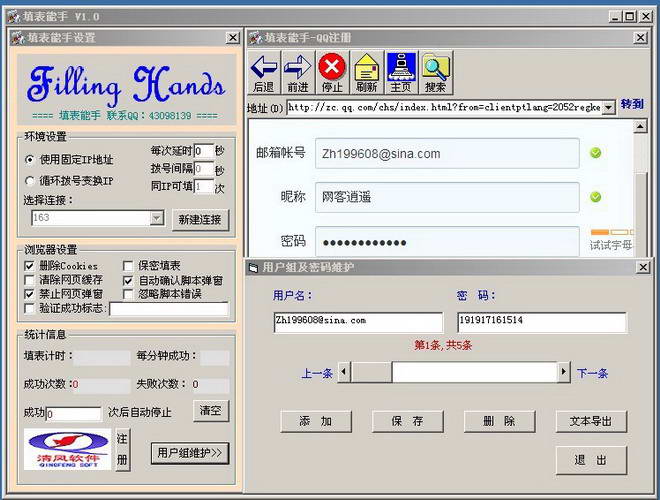Click the 文本导出 button
The image size is (660, 500).
(x=591, y=421)
